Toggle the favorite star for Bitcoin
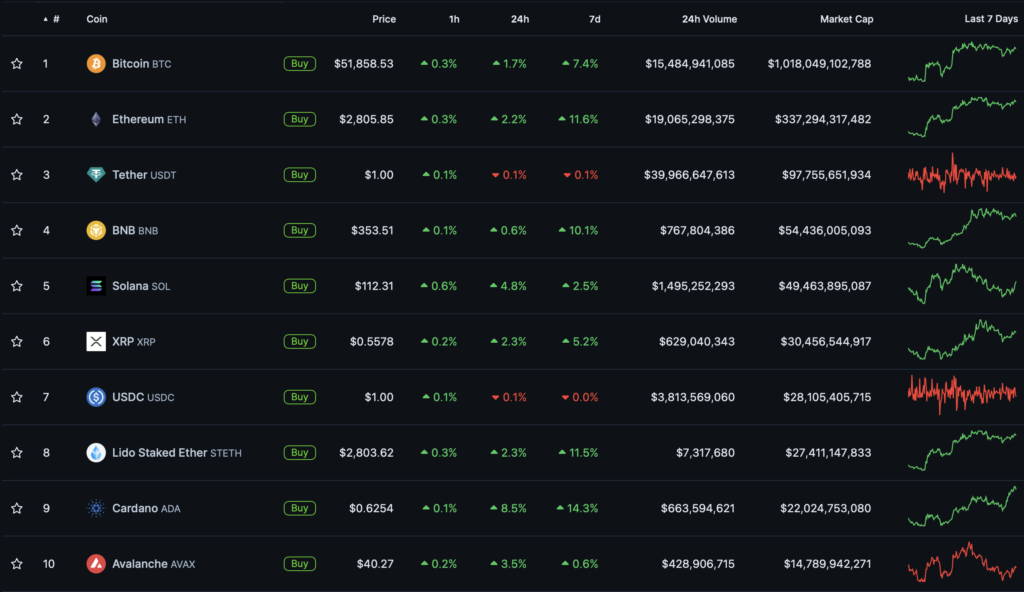Image resolution: width=1024 pixels, height=592 pixels. (x=17, y=64)
